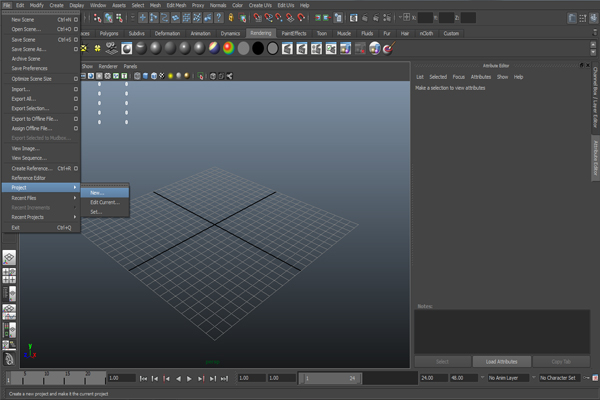Open Export to Offline File option box
This screenshot has width=600, height=400.
pos(76,119)
